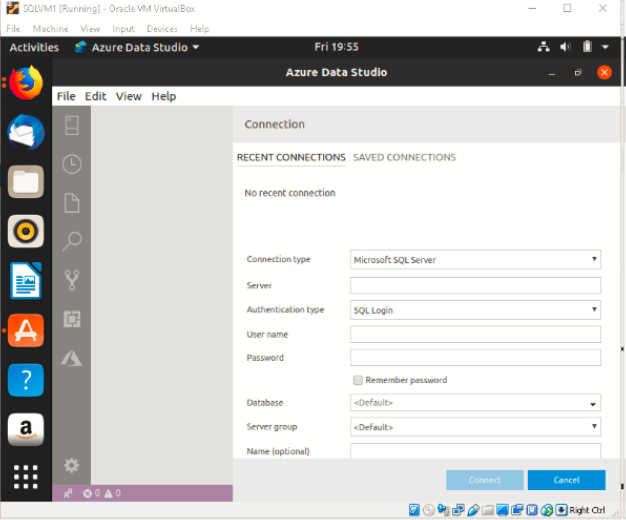
Task: Select the Recent Connections tab
Action: (291, 157)
